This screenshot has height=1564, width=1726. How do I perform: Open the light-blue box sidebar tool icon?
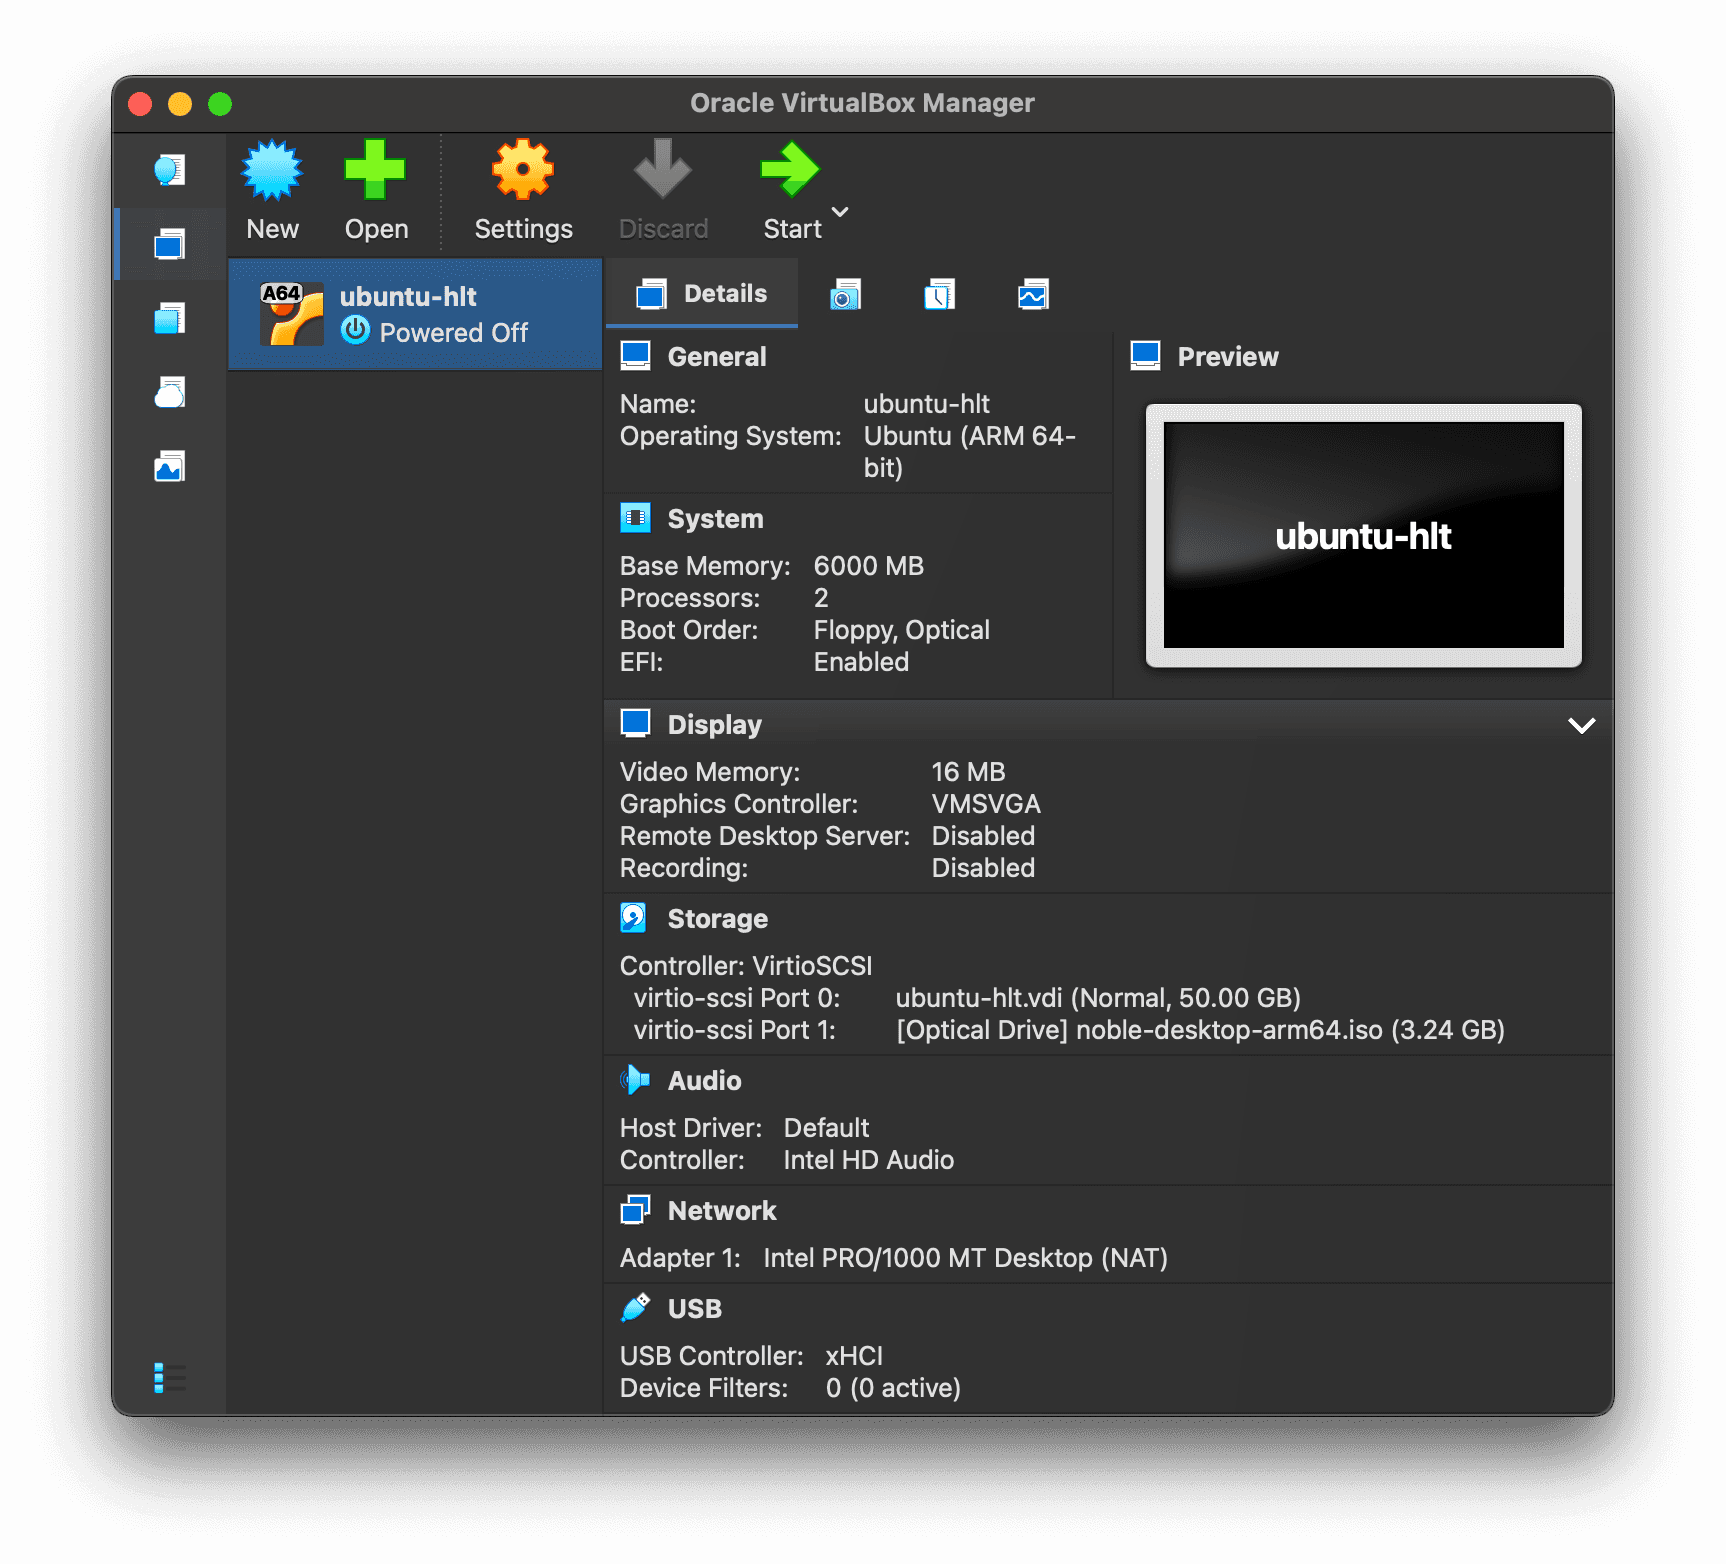point(170,319)
